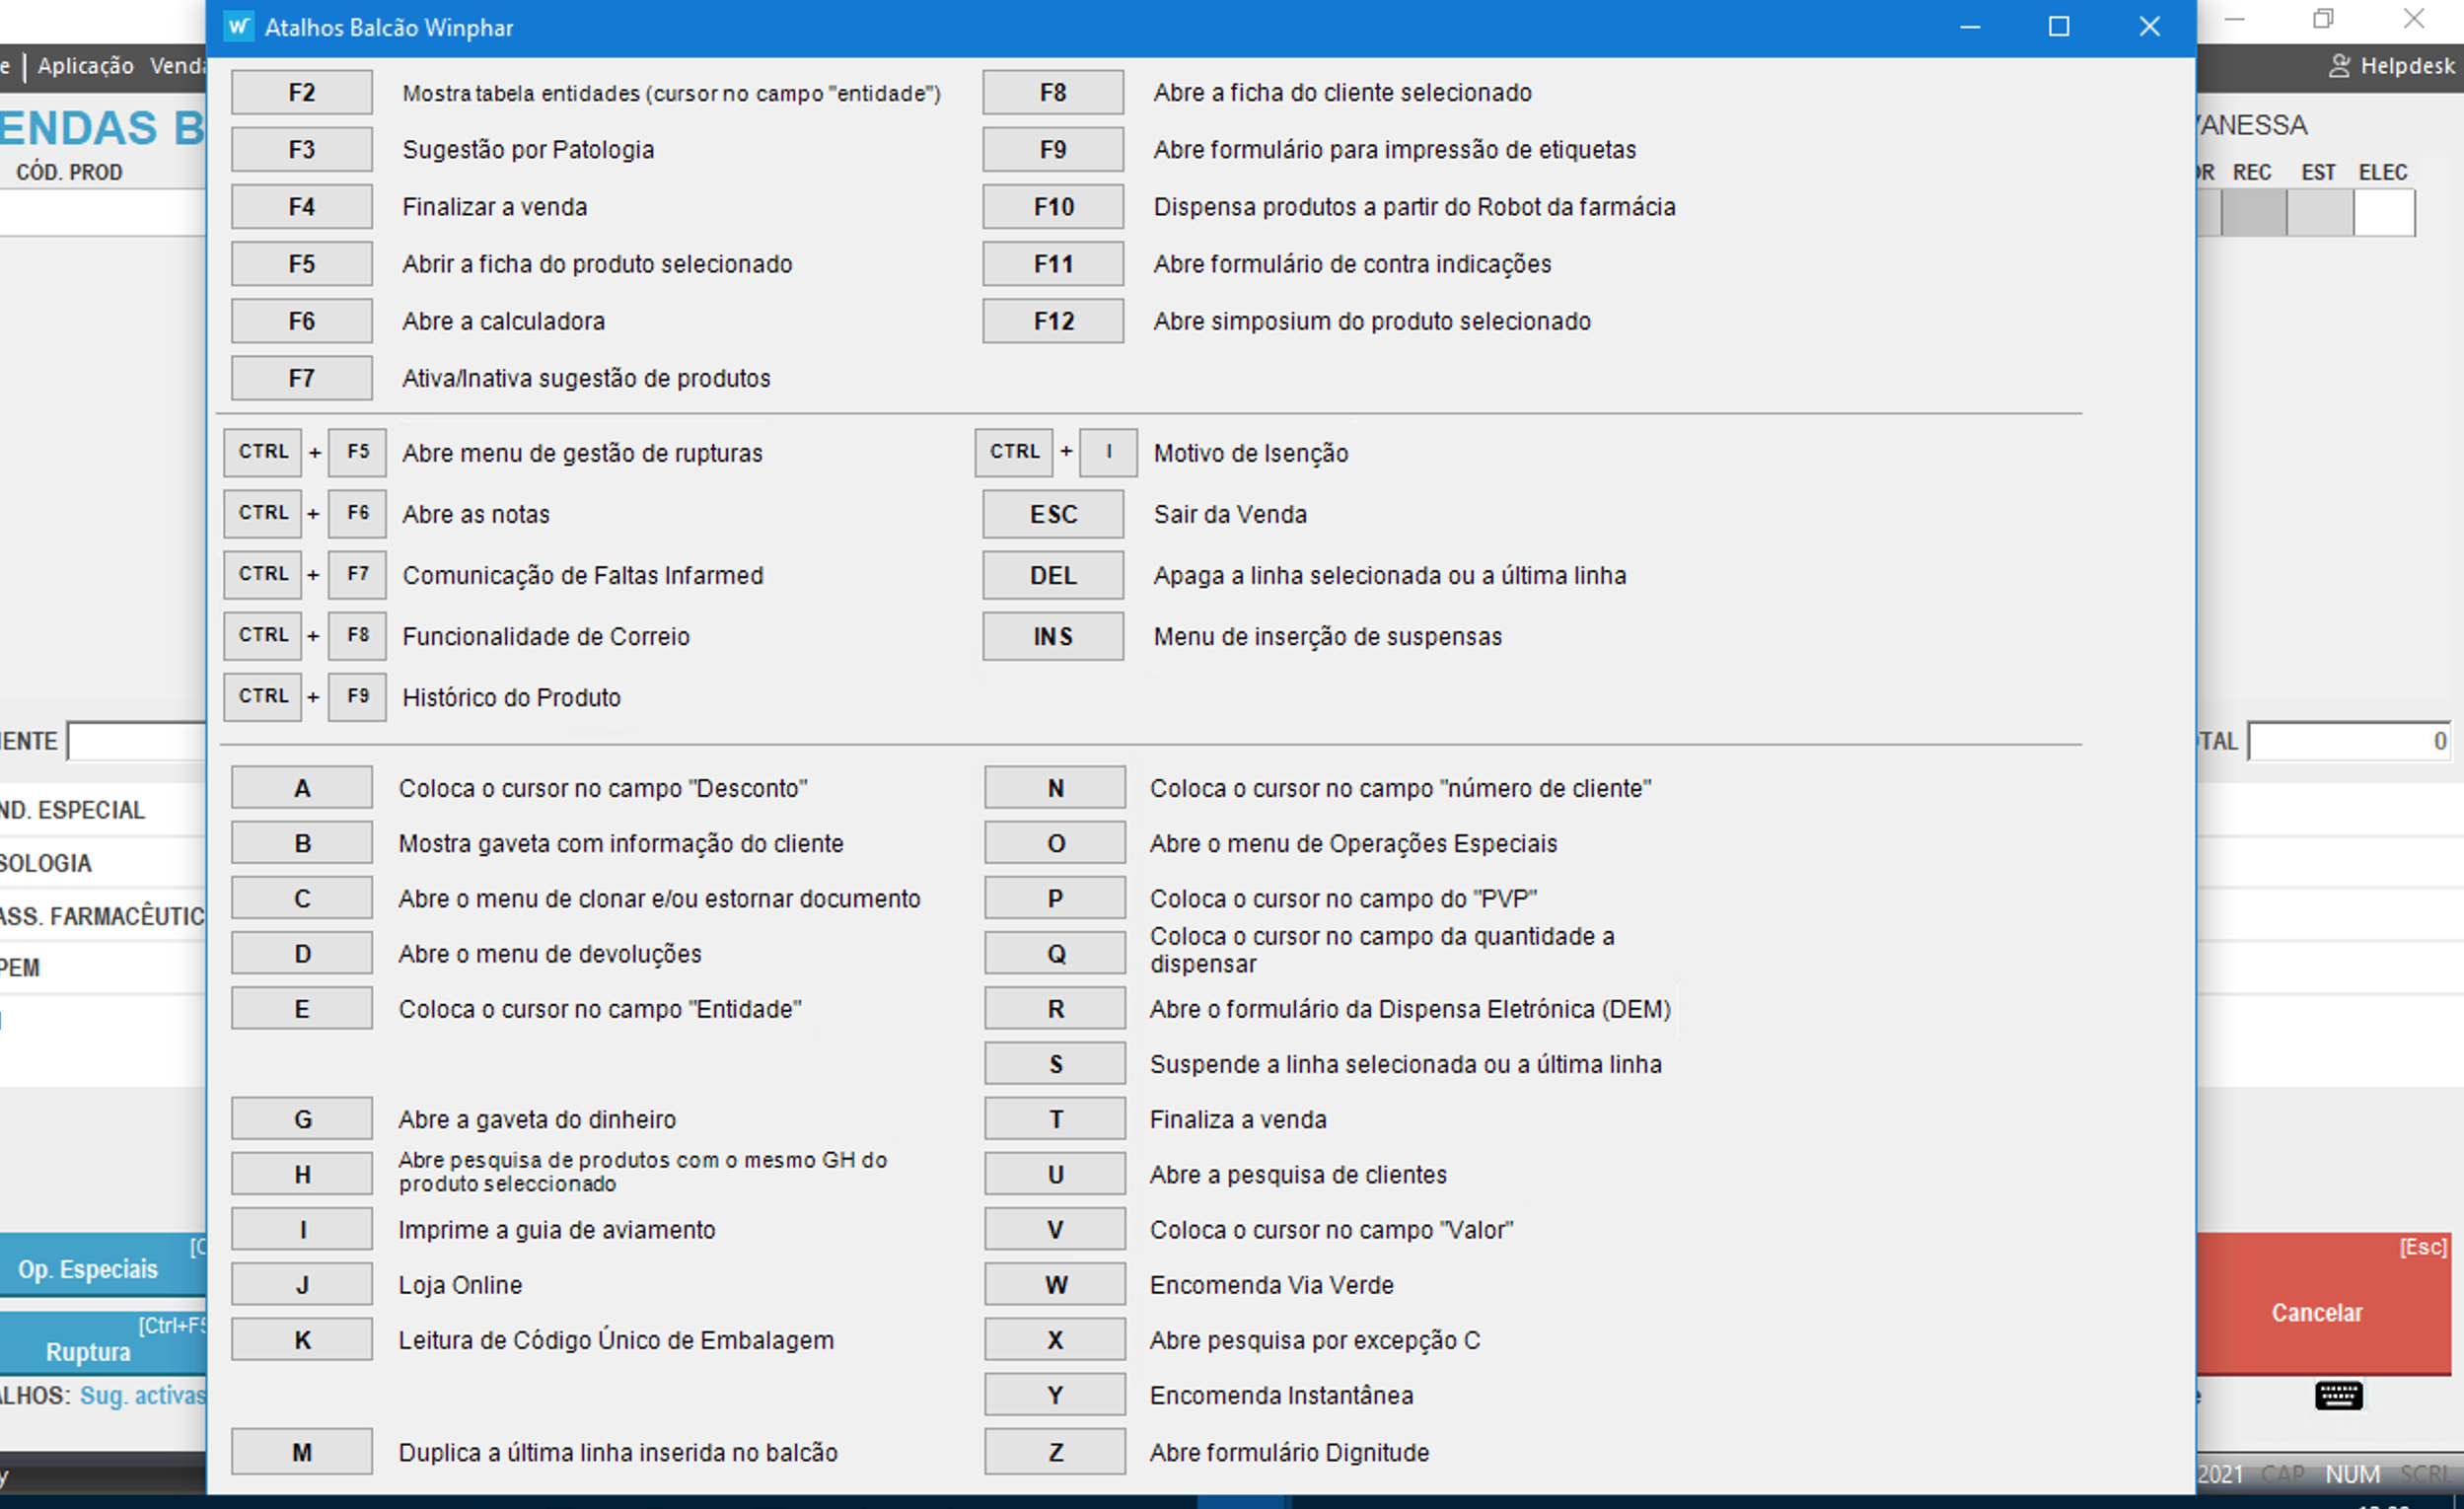Click the I key next to Motivo de Isenção
This screenshot has height=1509, width=2464.
click(x=1108, y=452)
